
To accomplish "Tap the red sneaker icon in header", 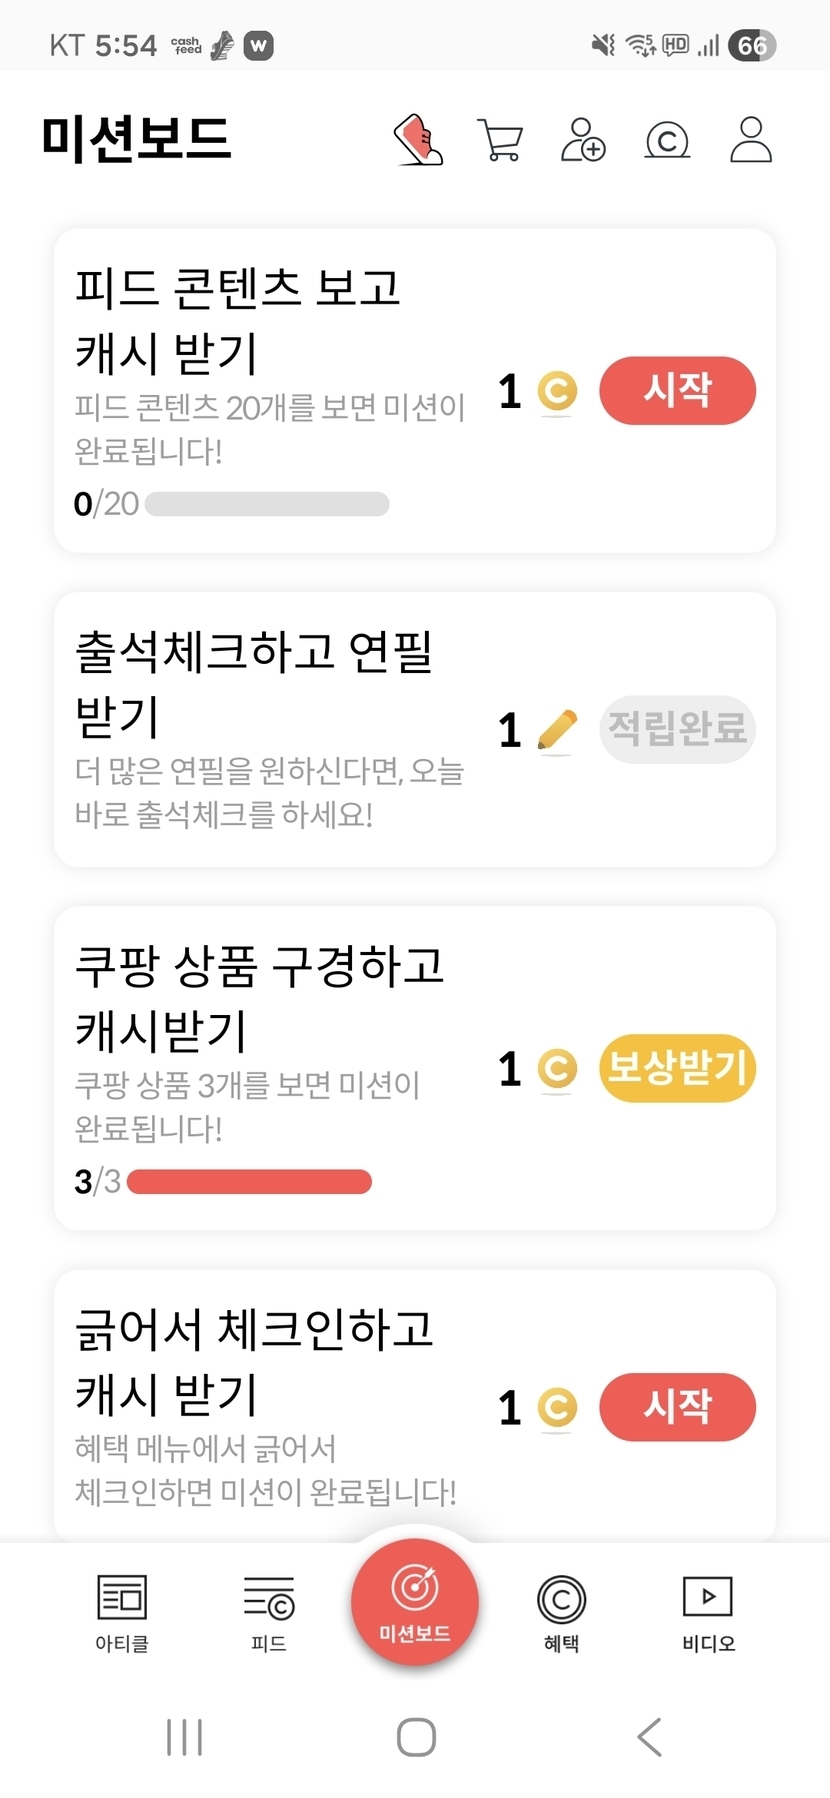I will tap(419, 139).
